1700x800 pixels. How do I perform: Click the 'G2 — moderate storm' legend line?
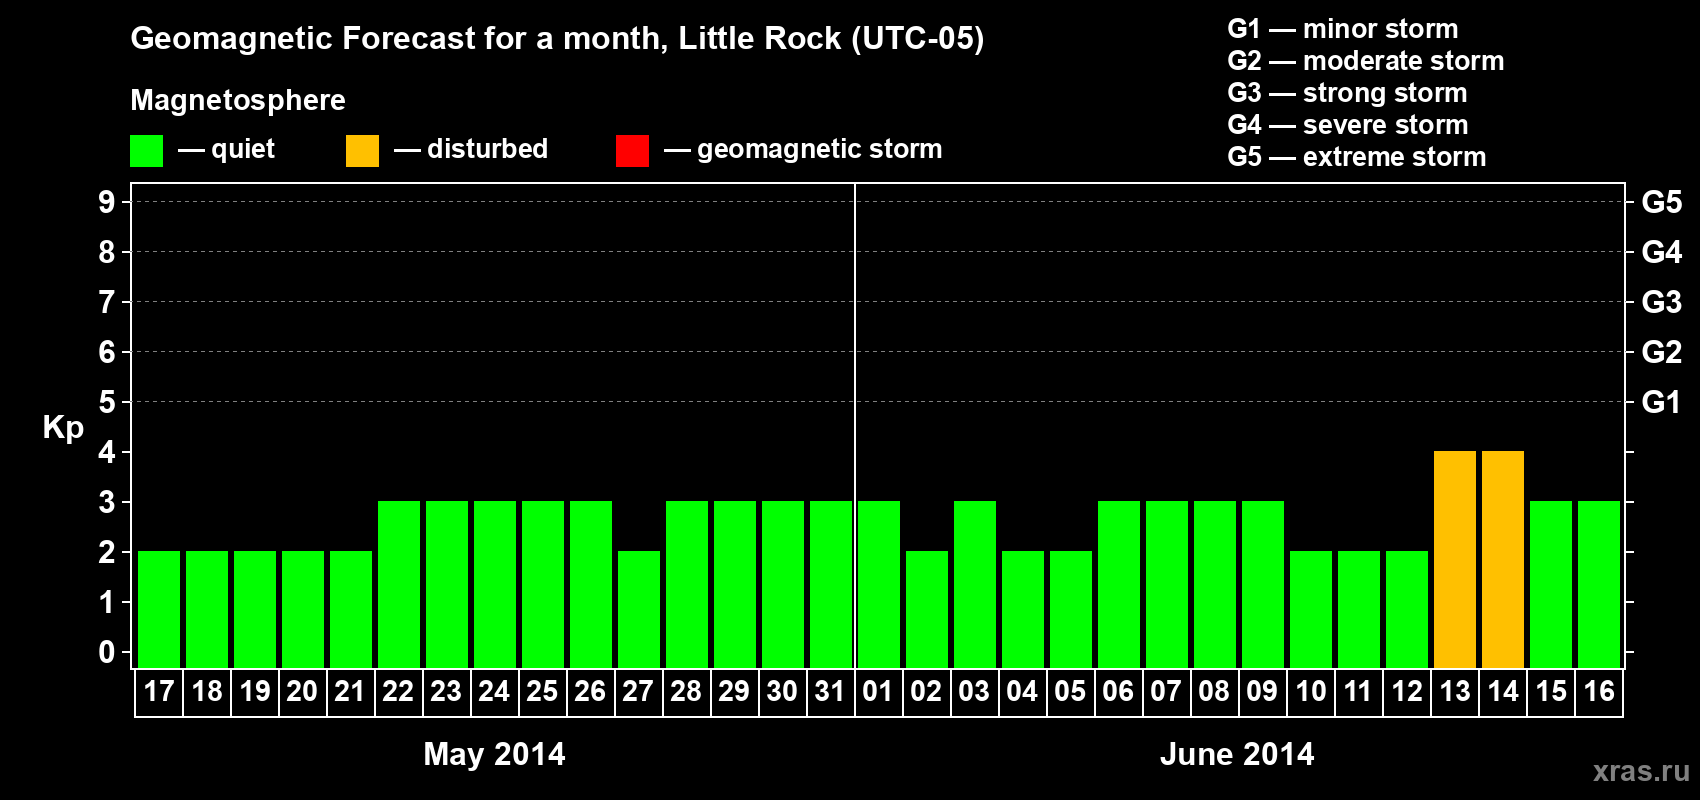click(x=1366, y=61)
